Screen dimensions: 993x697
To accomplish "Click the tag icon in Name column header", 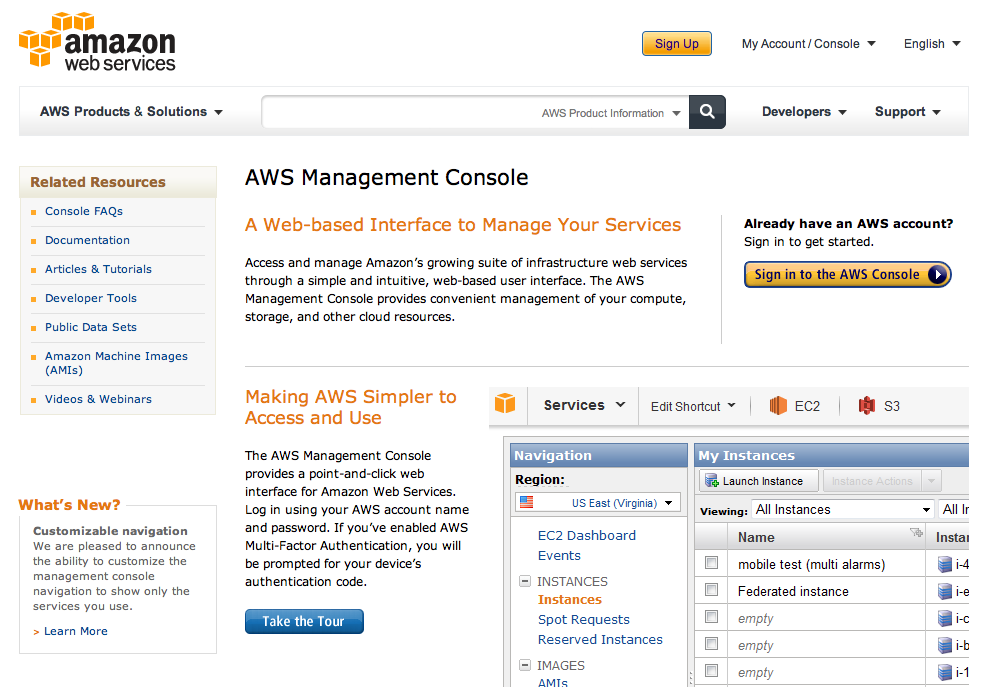I will pyautogui.click(x=916, y=532).
